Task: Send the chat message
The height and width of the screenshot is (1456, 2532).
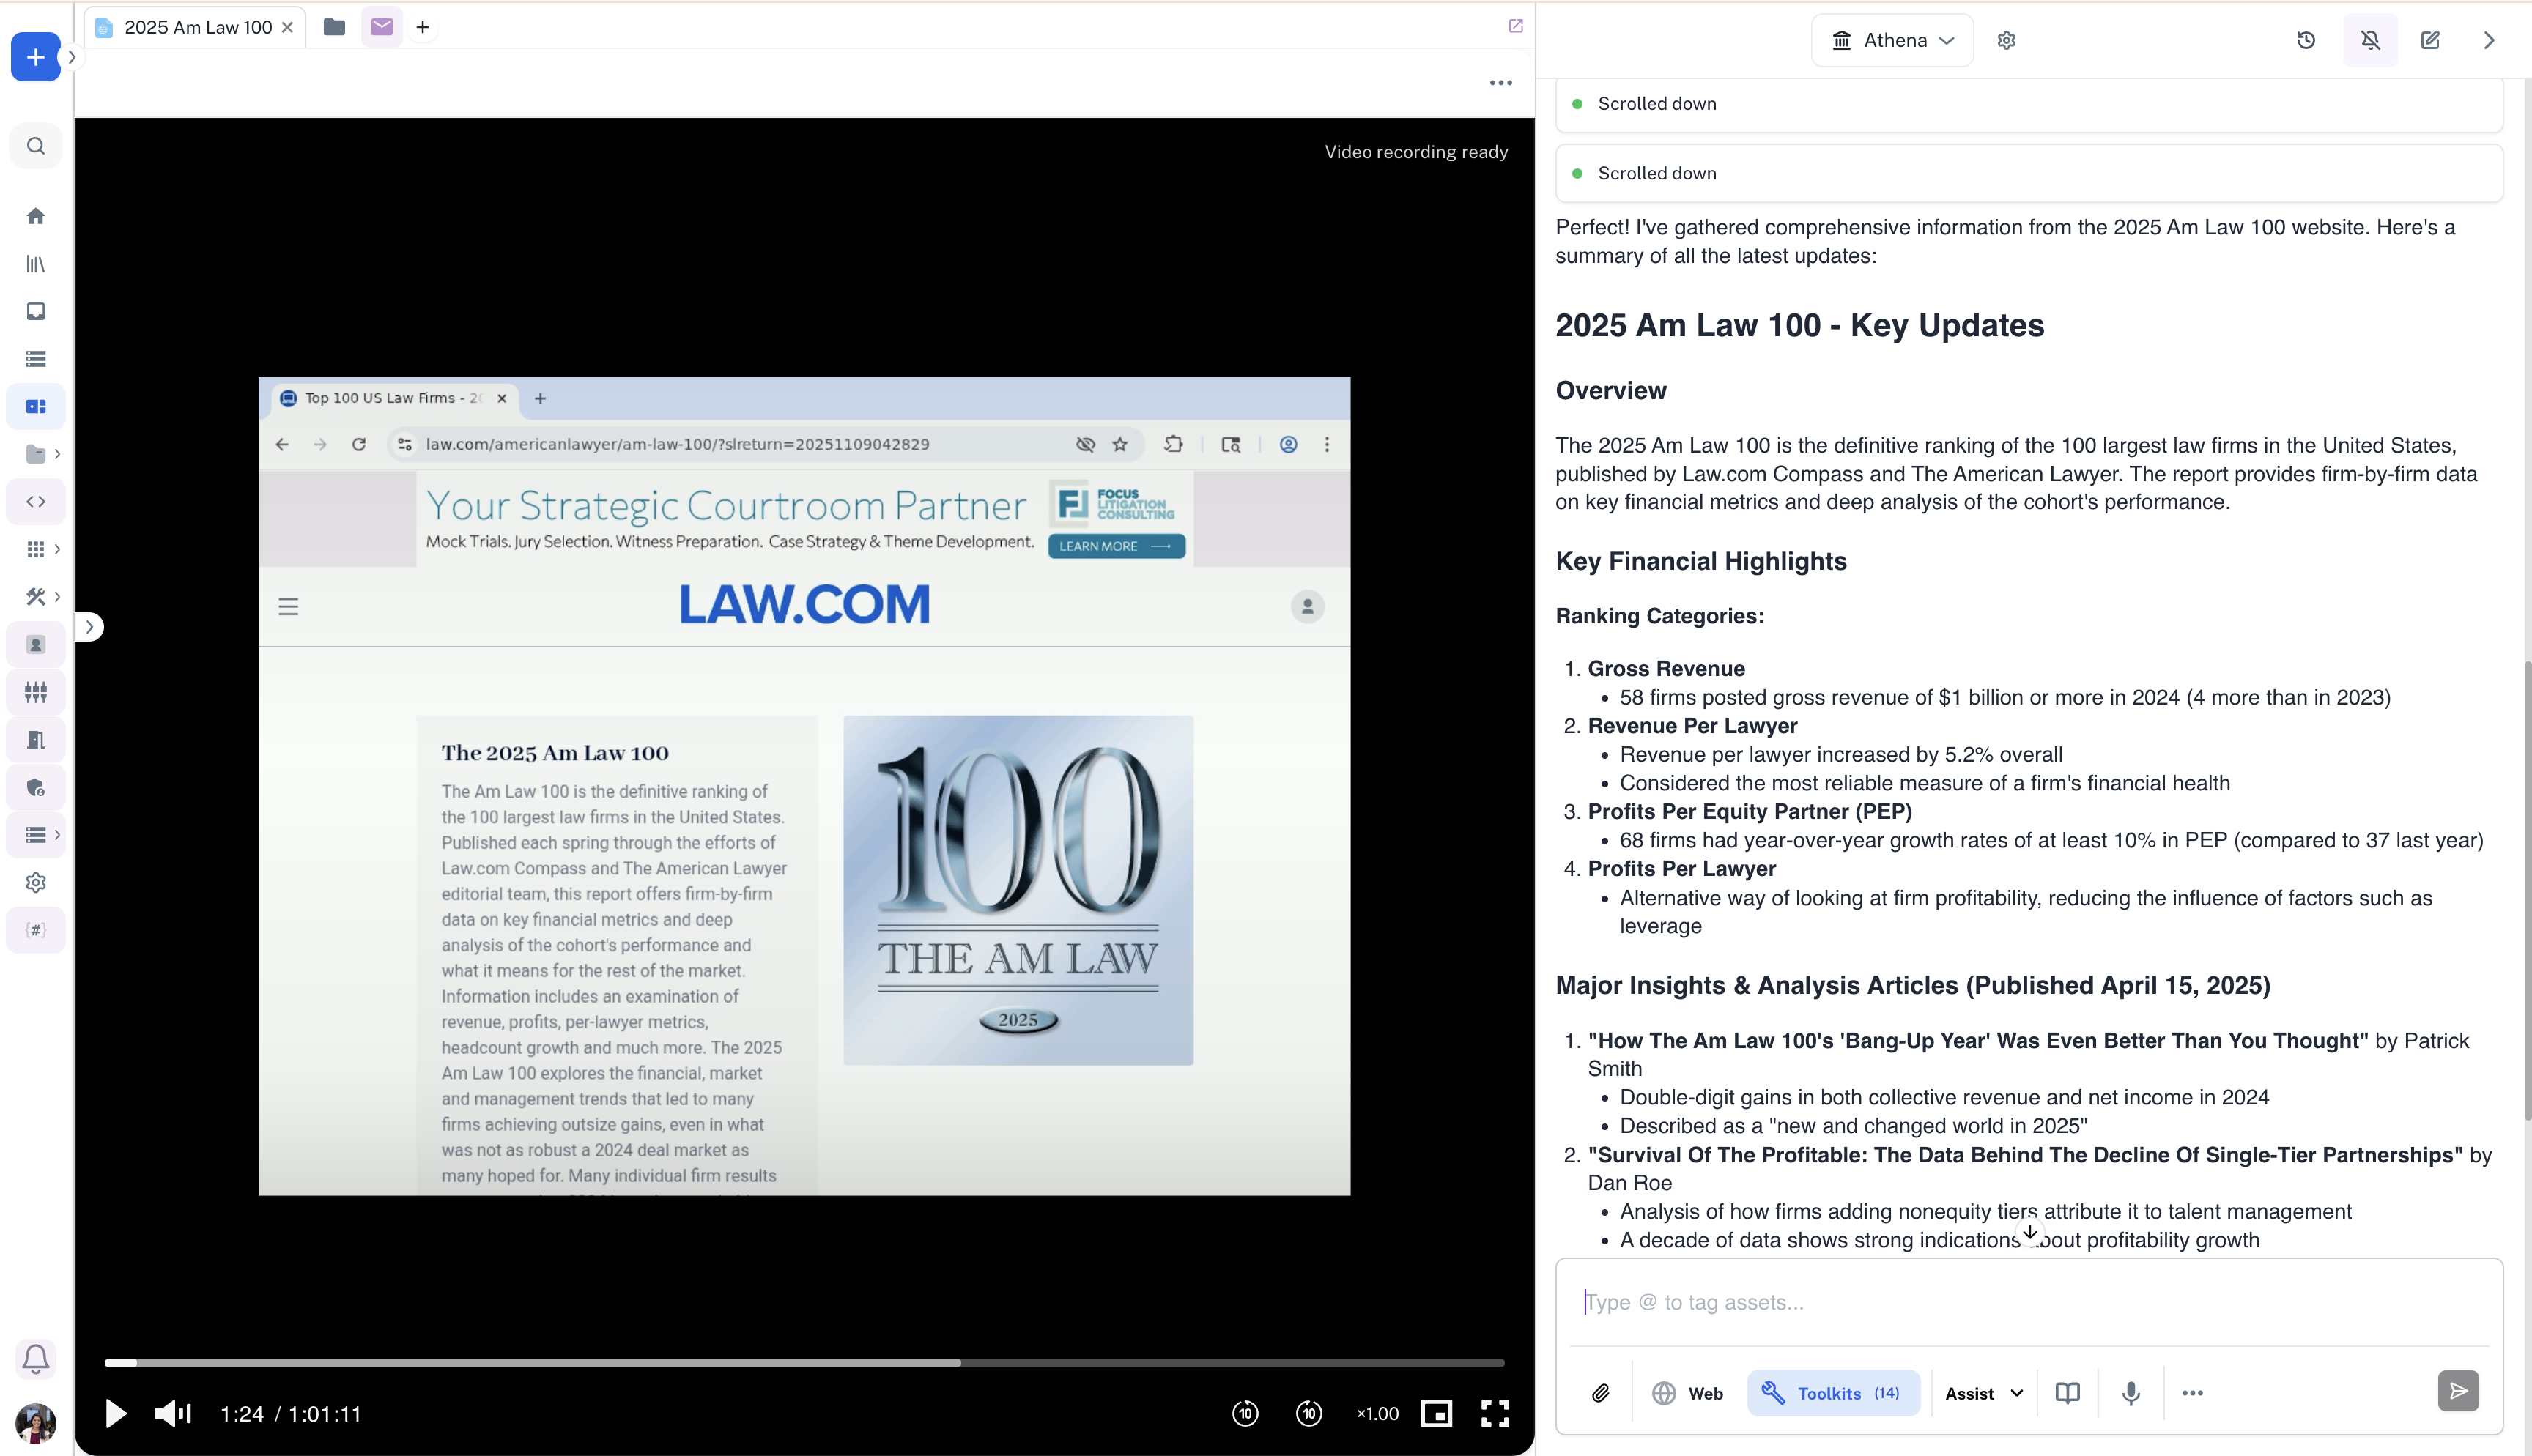Action: click(x=2457, y=1391)
